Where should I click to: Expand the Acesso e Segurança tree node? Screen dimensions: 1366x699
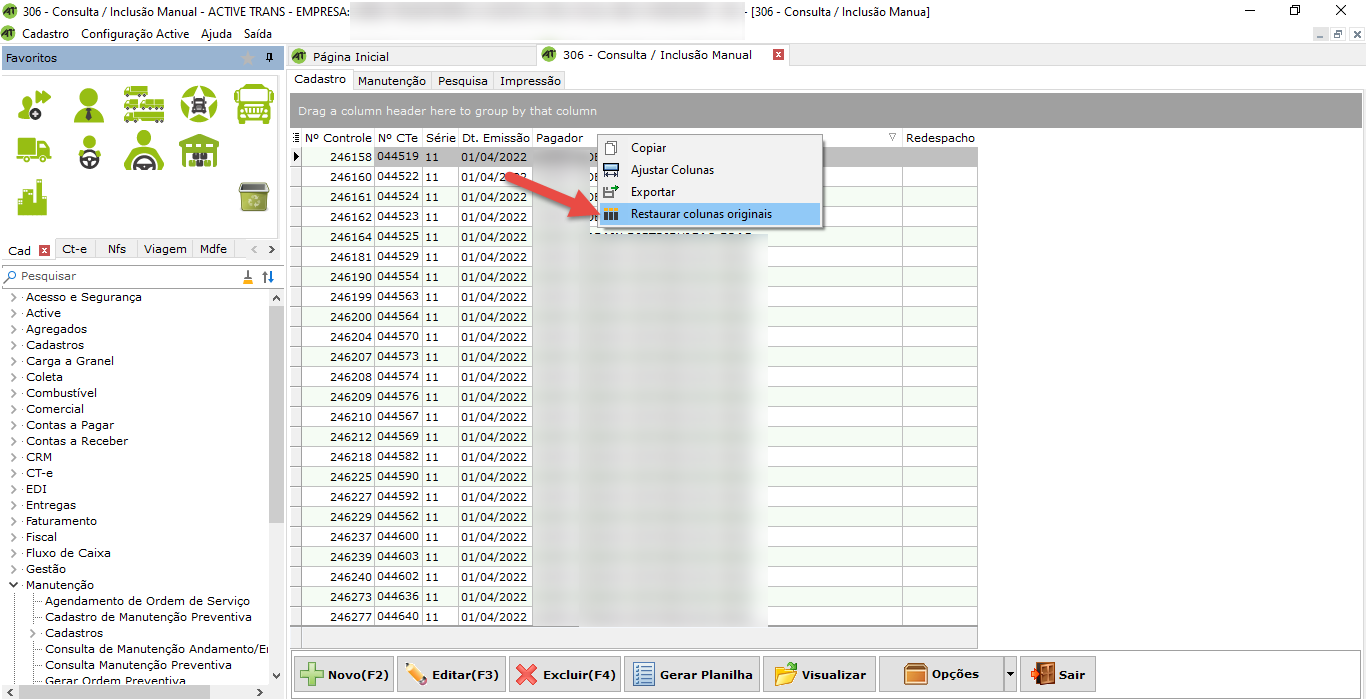pos(14,297)
